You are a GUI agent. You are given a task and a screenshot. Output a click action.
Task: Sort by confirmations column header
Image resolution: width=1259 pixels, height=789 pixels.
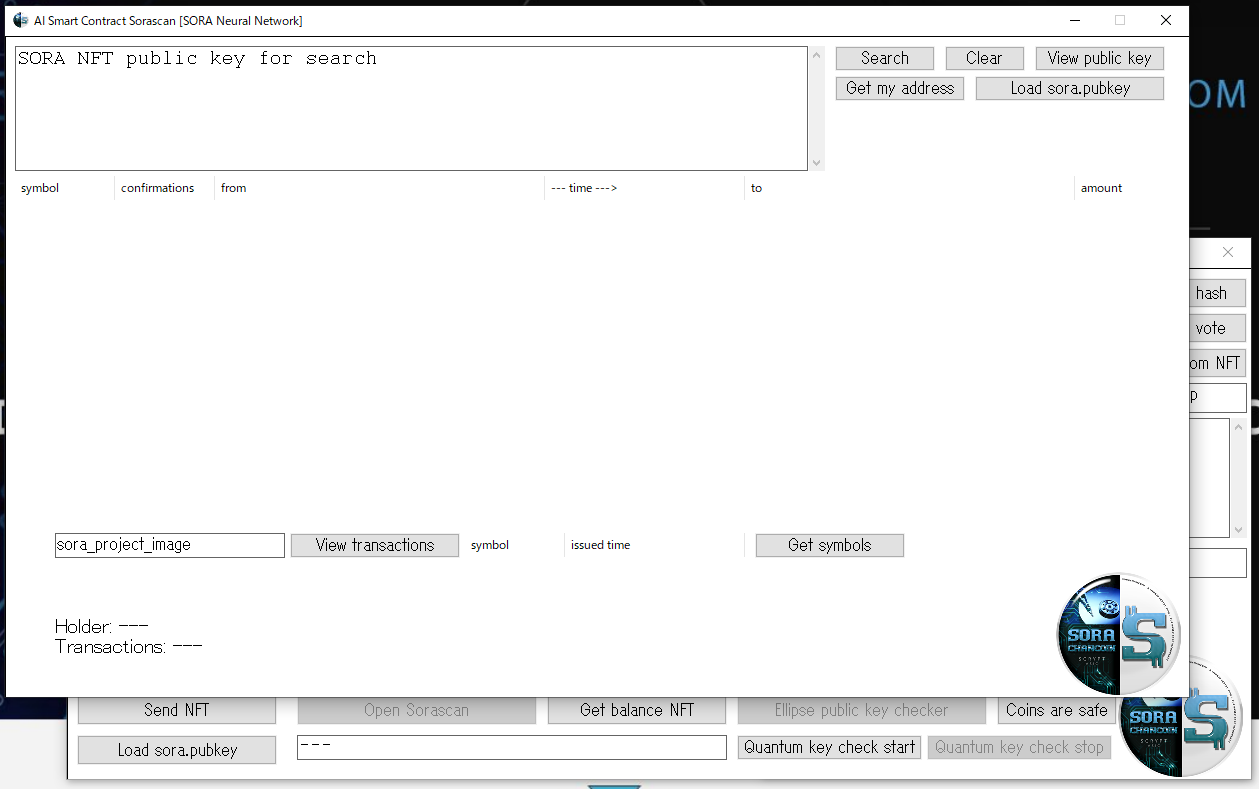click(x=164, y=188)
